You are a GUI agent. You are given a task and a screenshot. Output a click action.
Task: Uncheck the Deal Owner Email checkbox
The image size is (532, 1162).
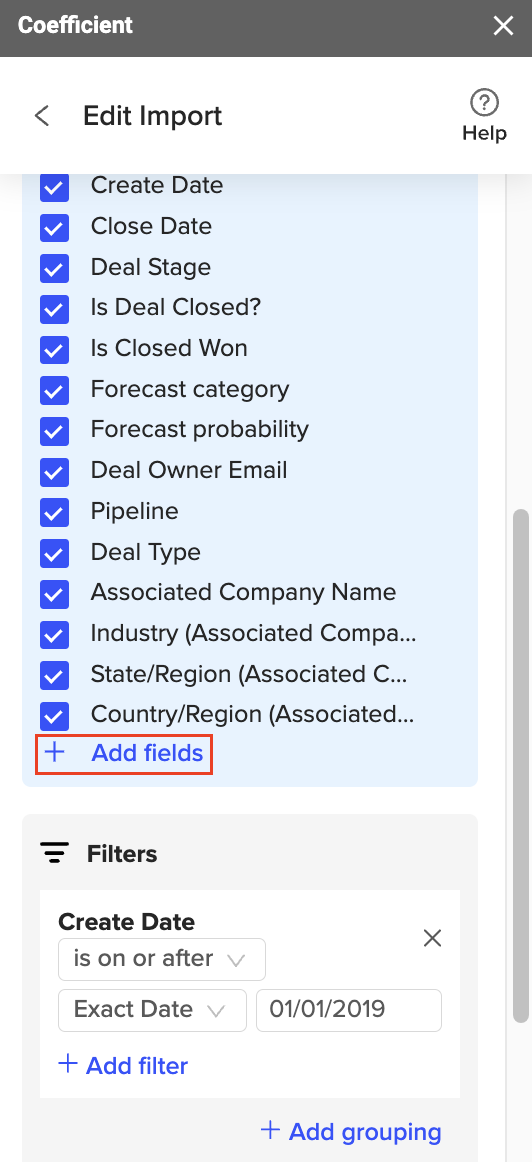click(x=54, y=471)
